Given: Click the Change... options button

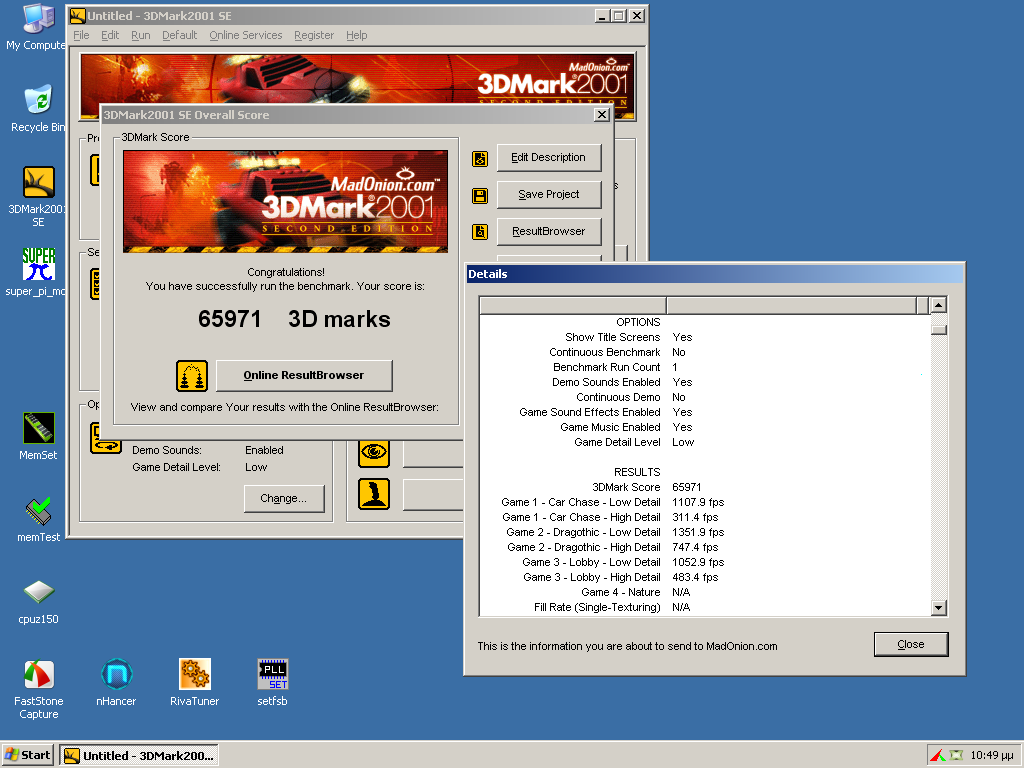Looking at the screenshot, I should coord(284,498).
